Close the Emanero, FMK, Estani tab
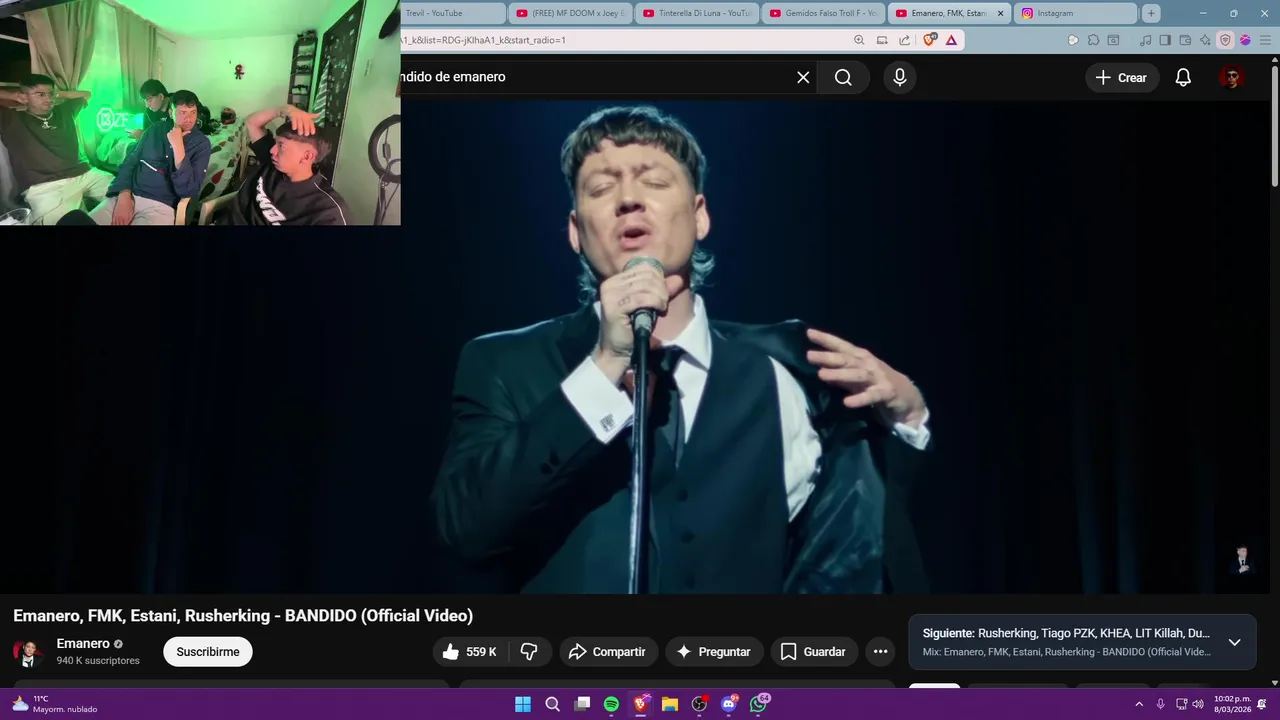The width and height of the screenshot is (1280, 720). [1000, 13]
